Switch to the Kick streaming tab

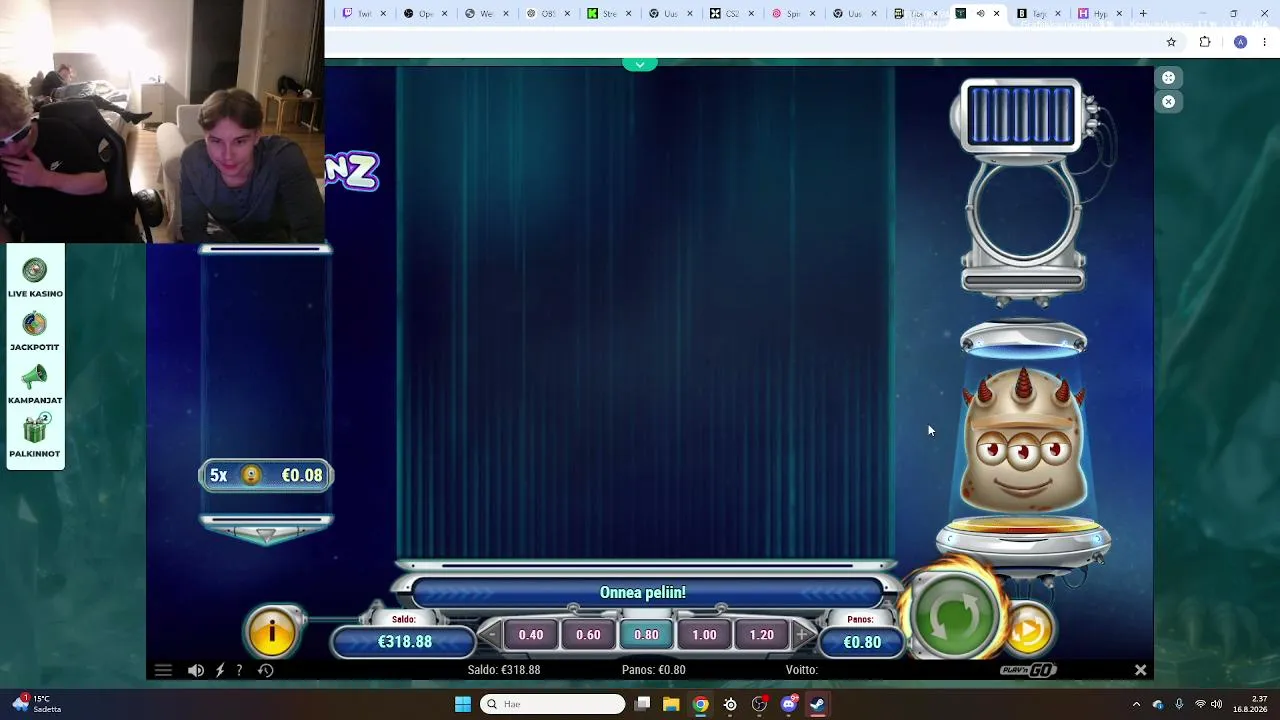click(x=610, y=14)
